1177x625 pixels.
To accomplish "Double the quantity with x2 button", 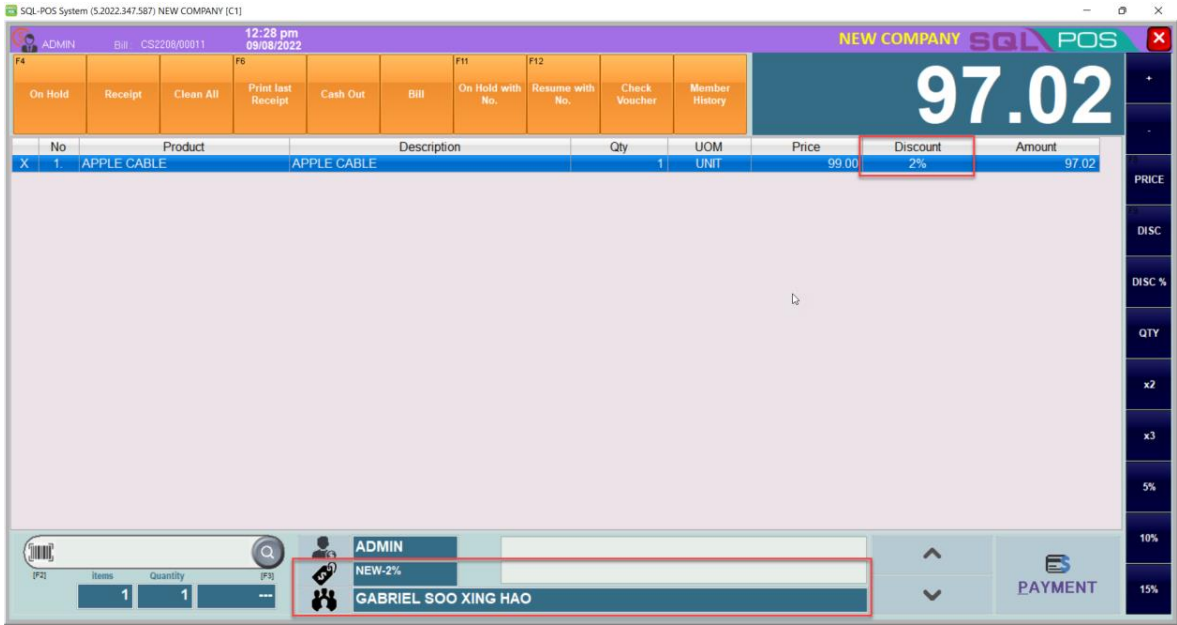I will (1149, 385).
